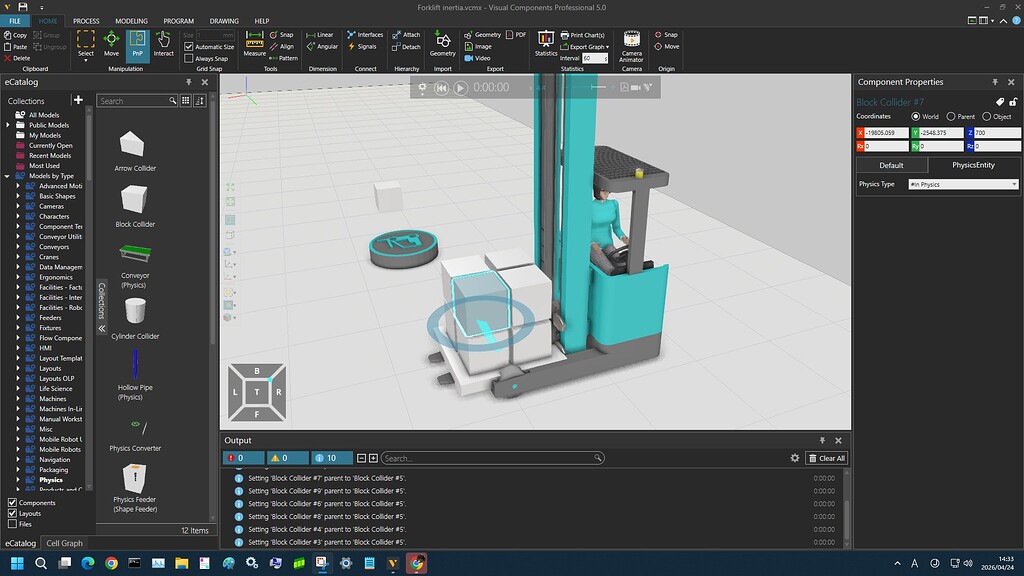Click the simulation speed slider
The image size is (1024, 576).
click(x=598, y=87)
